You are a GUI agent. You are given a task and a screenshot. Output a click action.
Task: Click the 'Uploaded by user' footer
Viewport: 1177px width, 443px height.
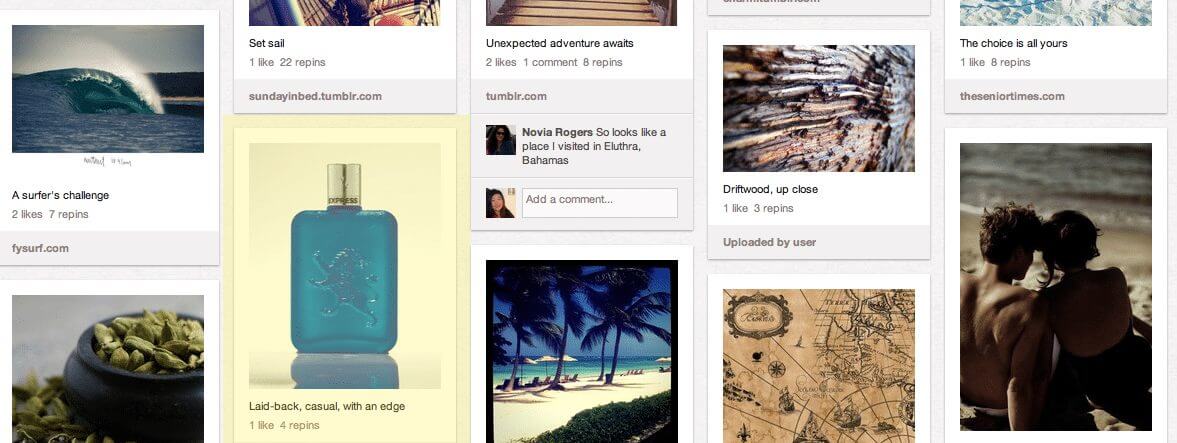click(769, 242)
